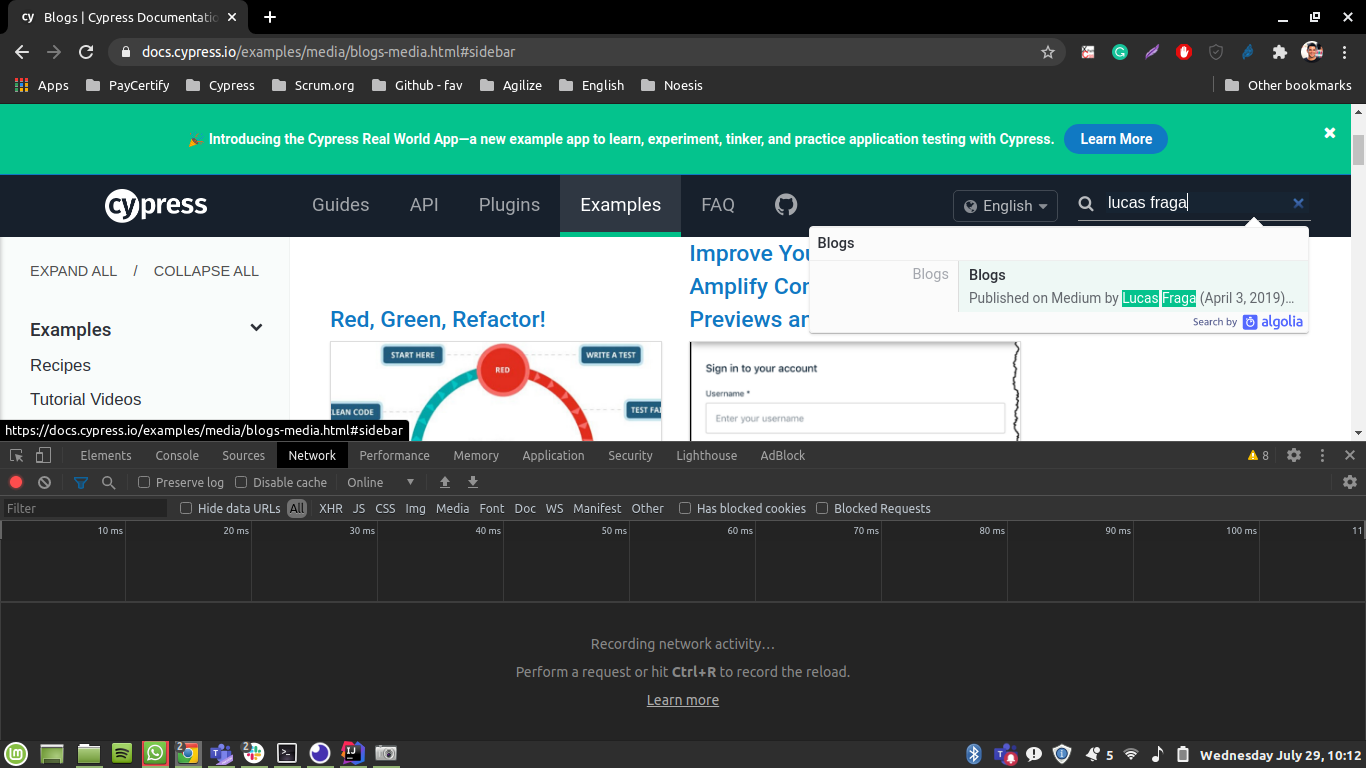
Task: Check the Blocked Requests checkbox
Action: point(822,508)
